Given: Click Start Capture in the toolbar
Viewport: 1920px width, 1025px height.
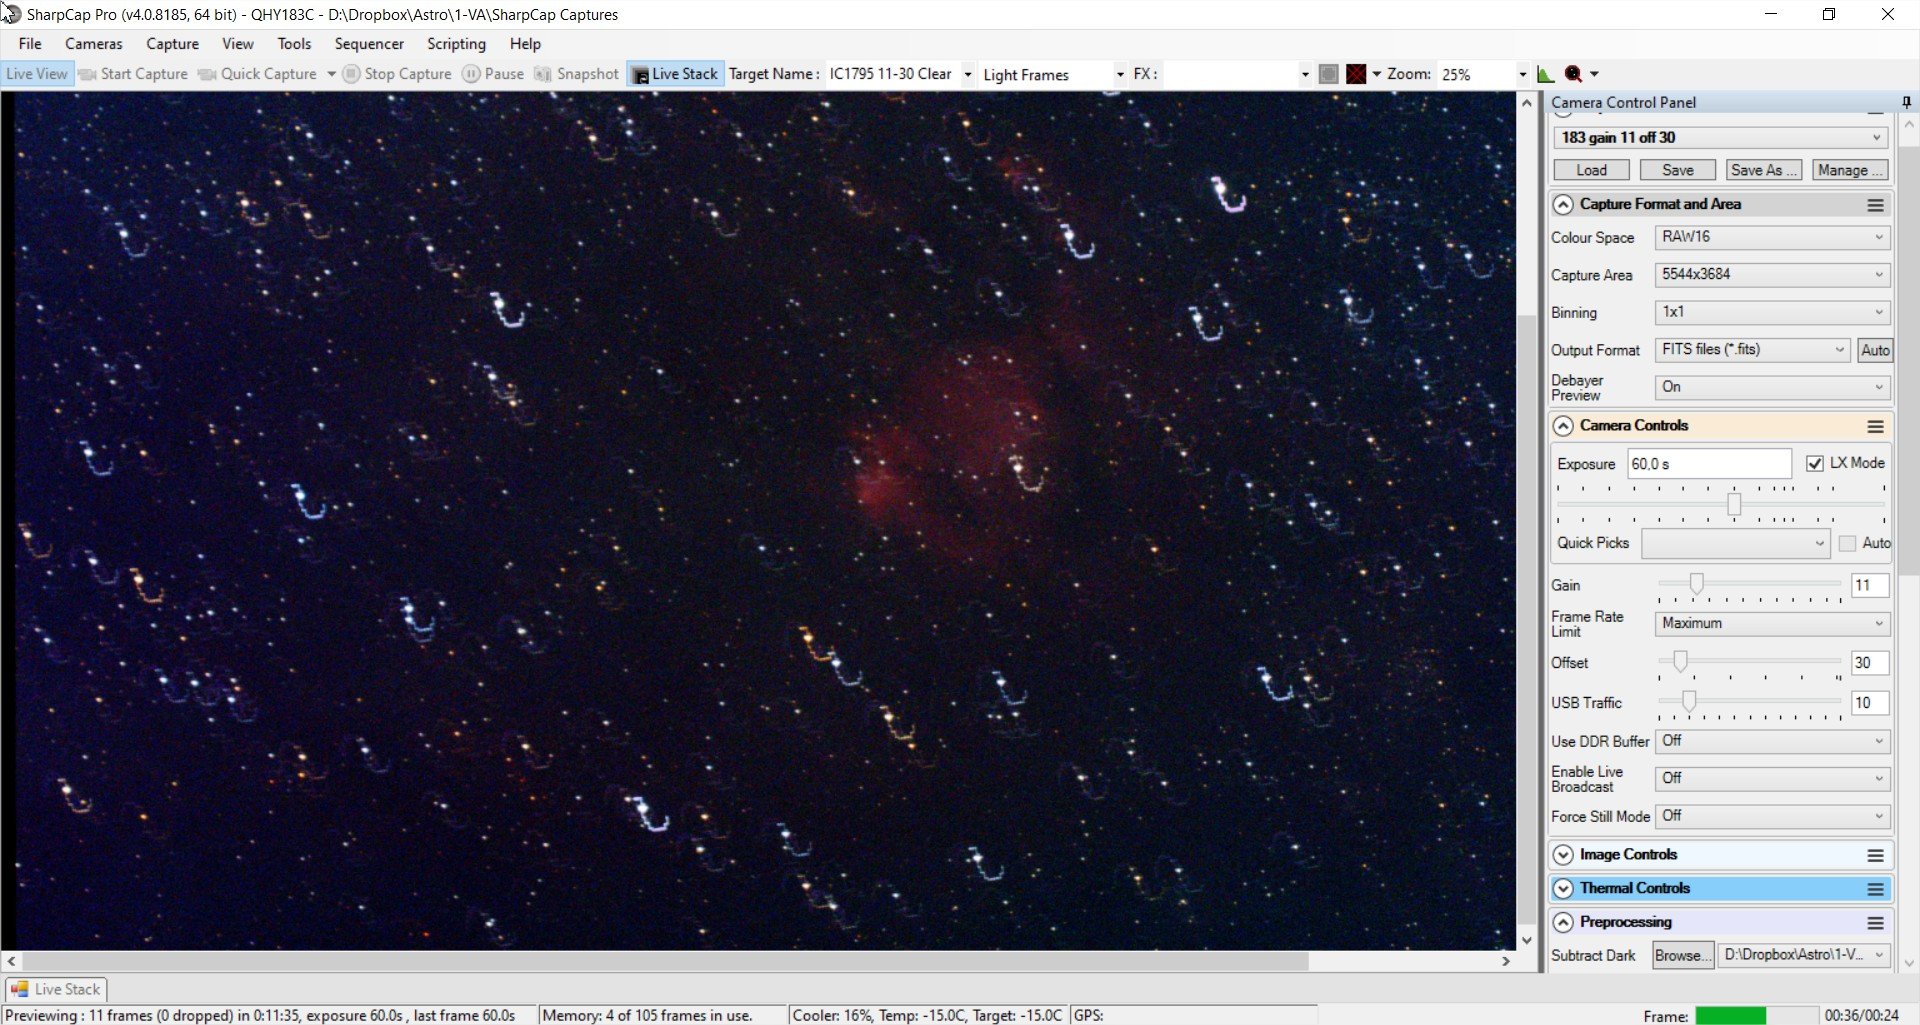Looking at the screenshot, I should pos(134,74).
